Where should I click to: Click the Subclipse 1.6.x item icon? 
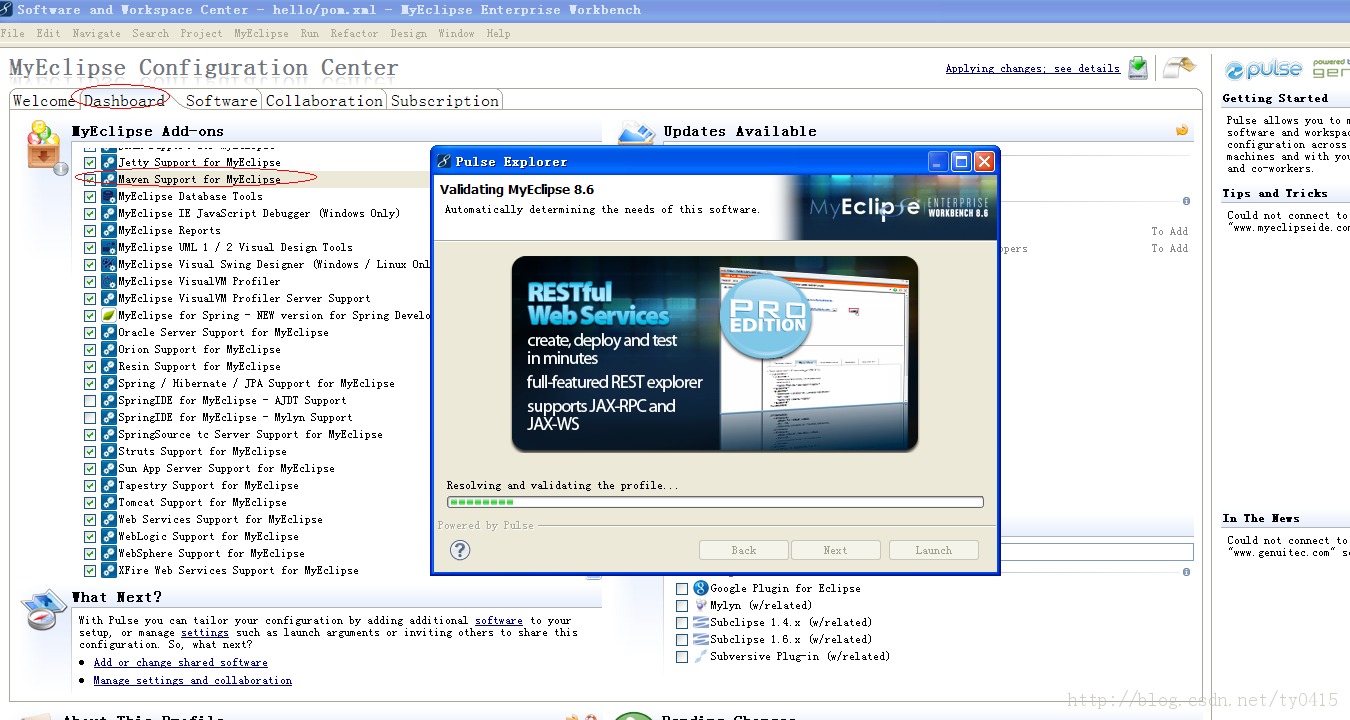(x=700, y=639)
